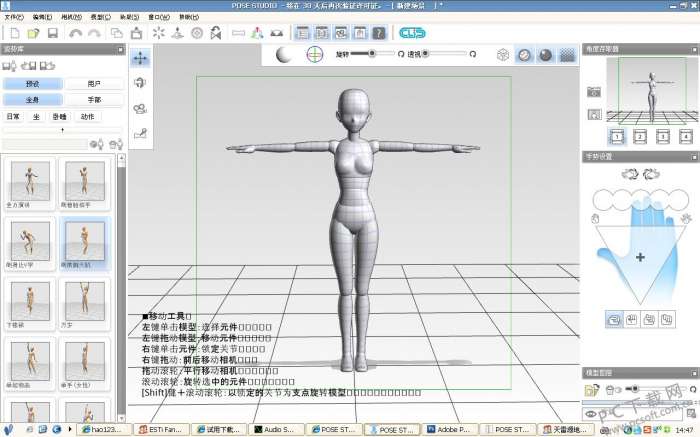Click angle memory slot 1 button
Screen dimensions: 700x437
pos(617,136)
